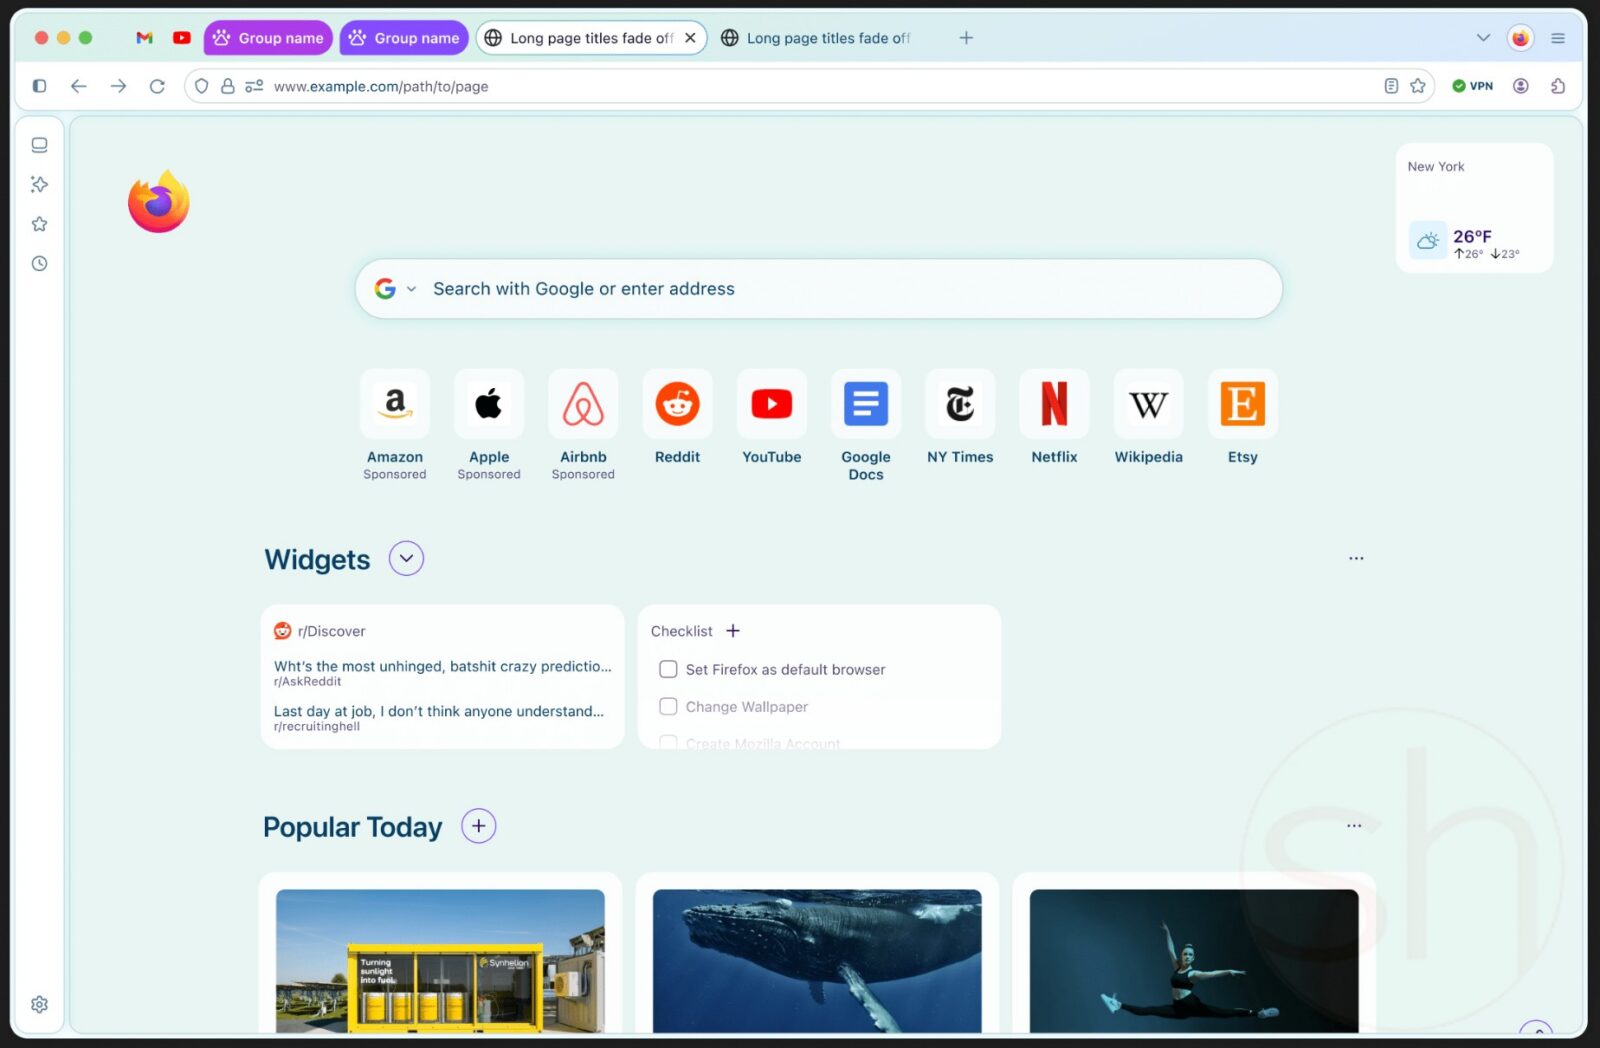Switch to second Long page titles tab

826,38
